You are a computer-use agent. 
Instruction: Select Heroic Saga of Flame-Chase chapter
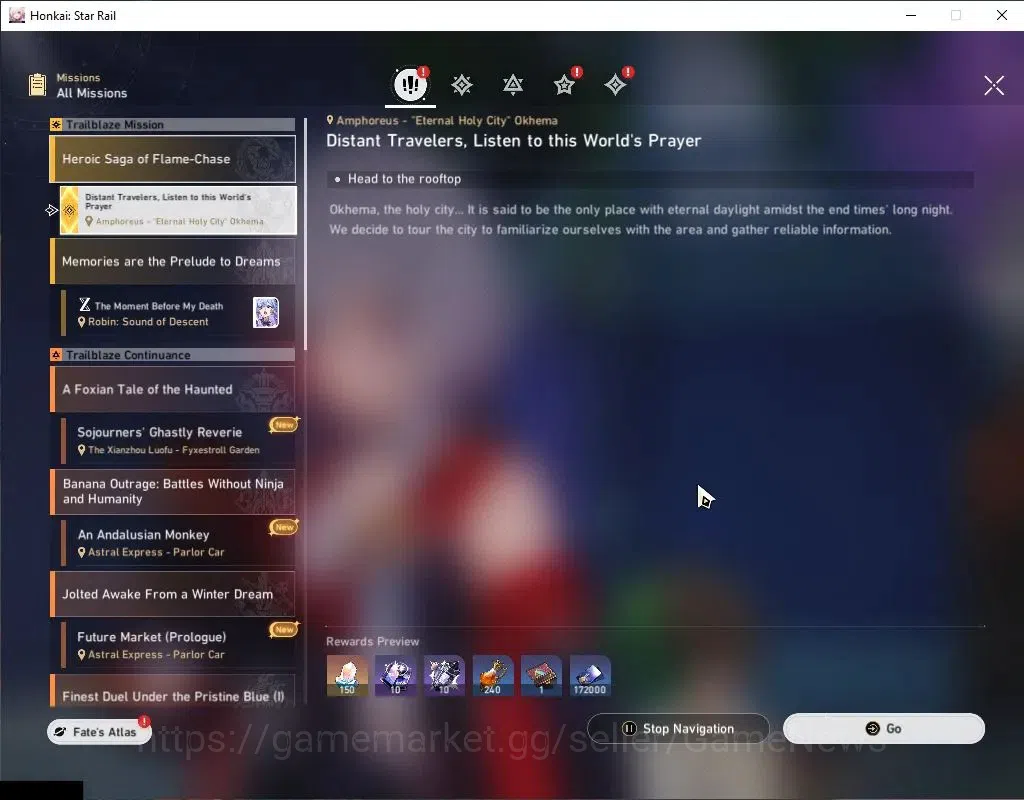(172, 159)
